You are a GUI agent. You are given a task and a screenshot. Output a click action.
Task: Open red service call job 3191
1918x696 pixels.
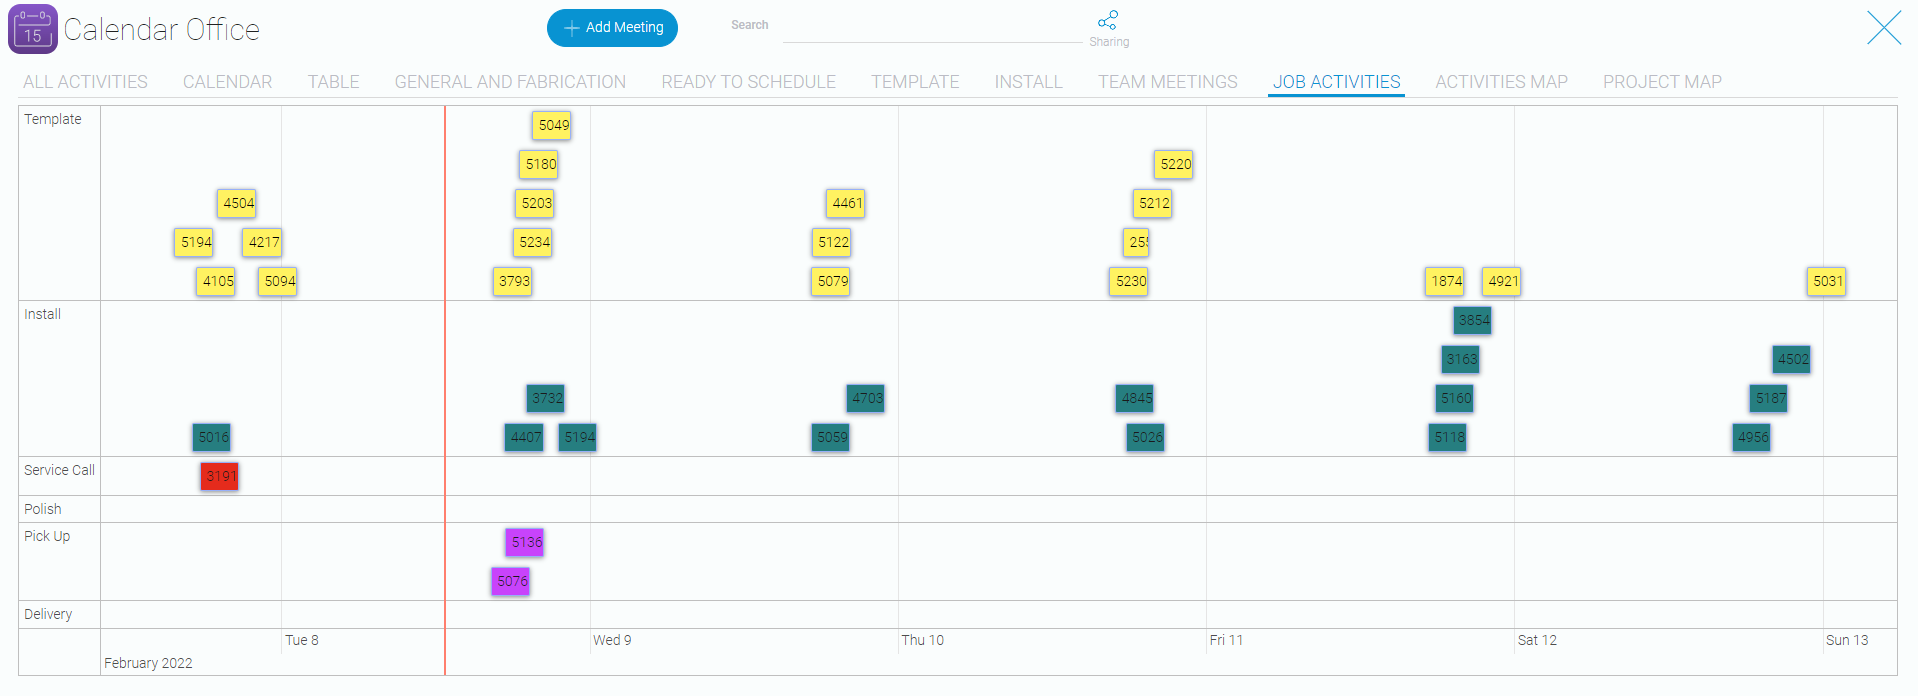point(220,476)
